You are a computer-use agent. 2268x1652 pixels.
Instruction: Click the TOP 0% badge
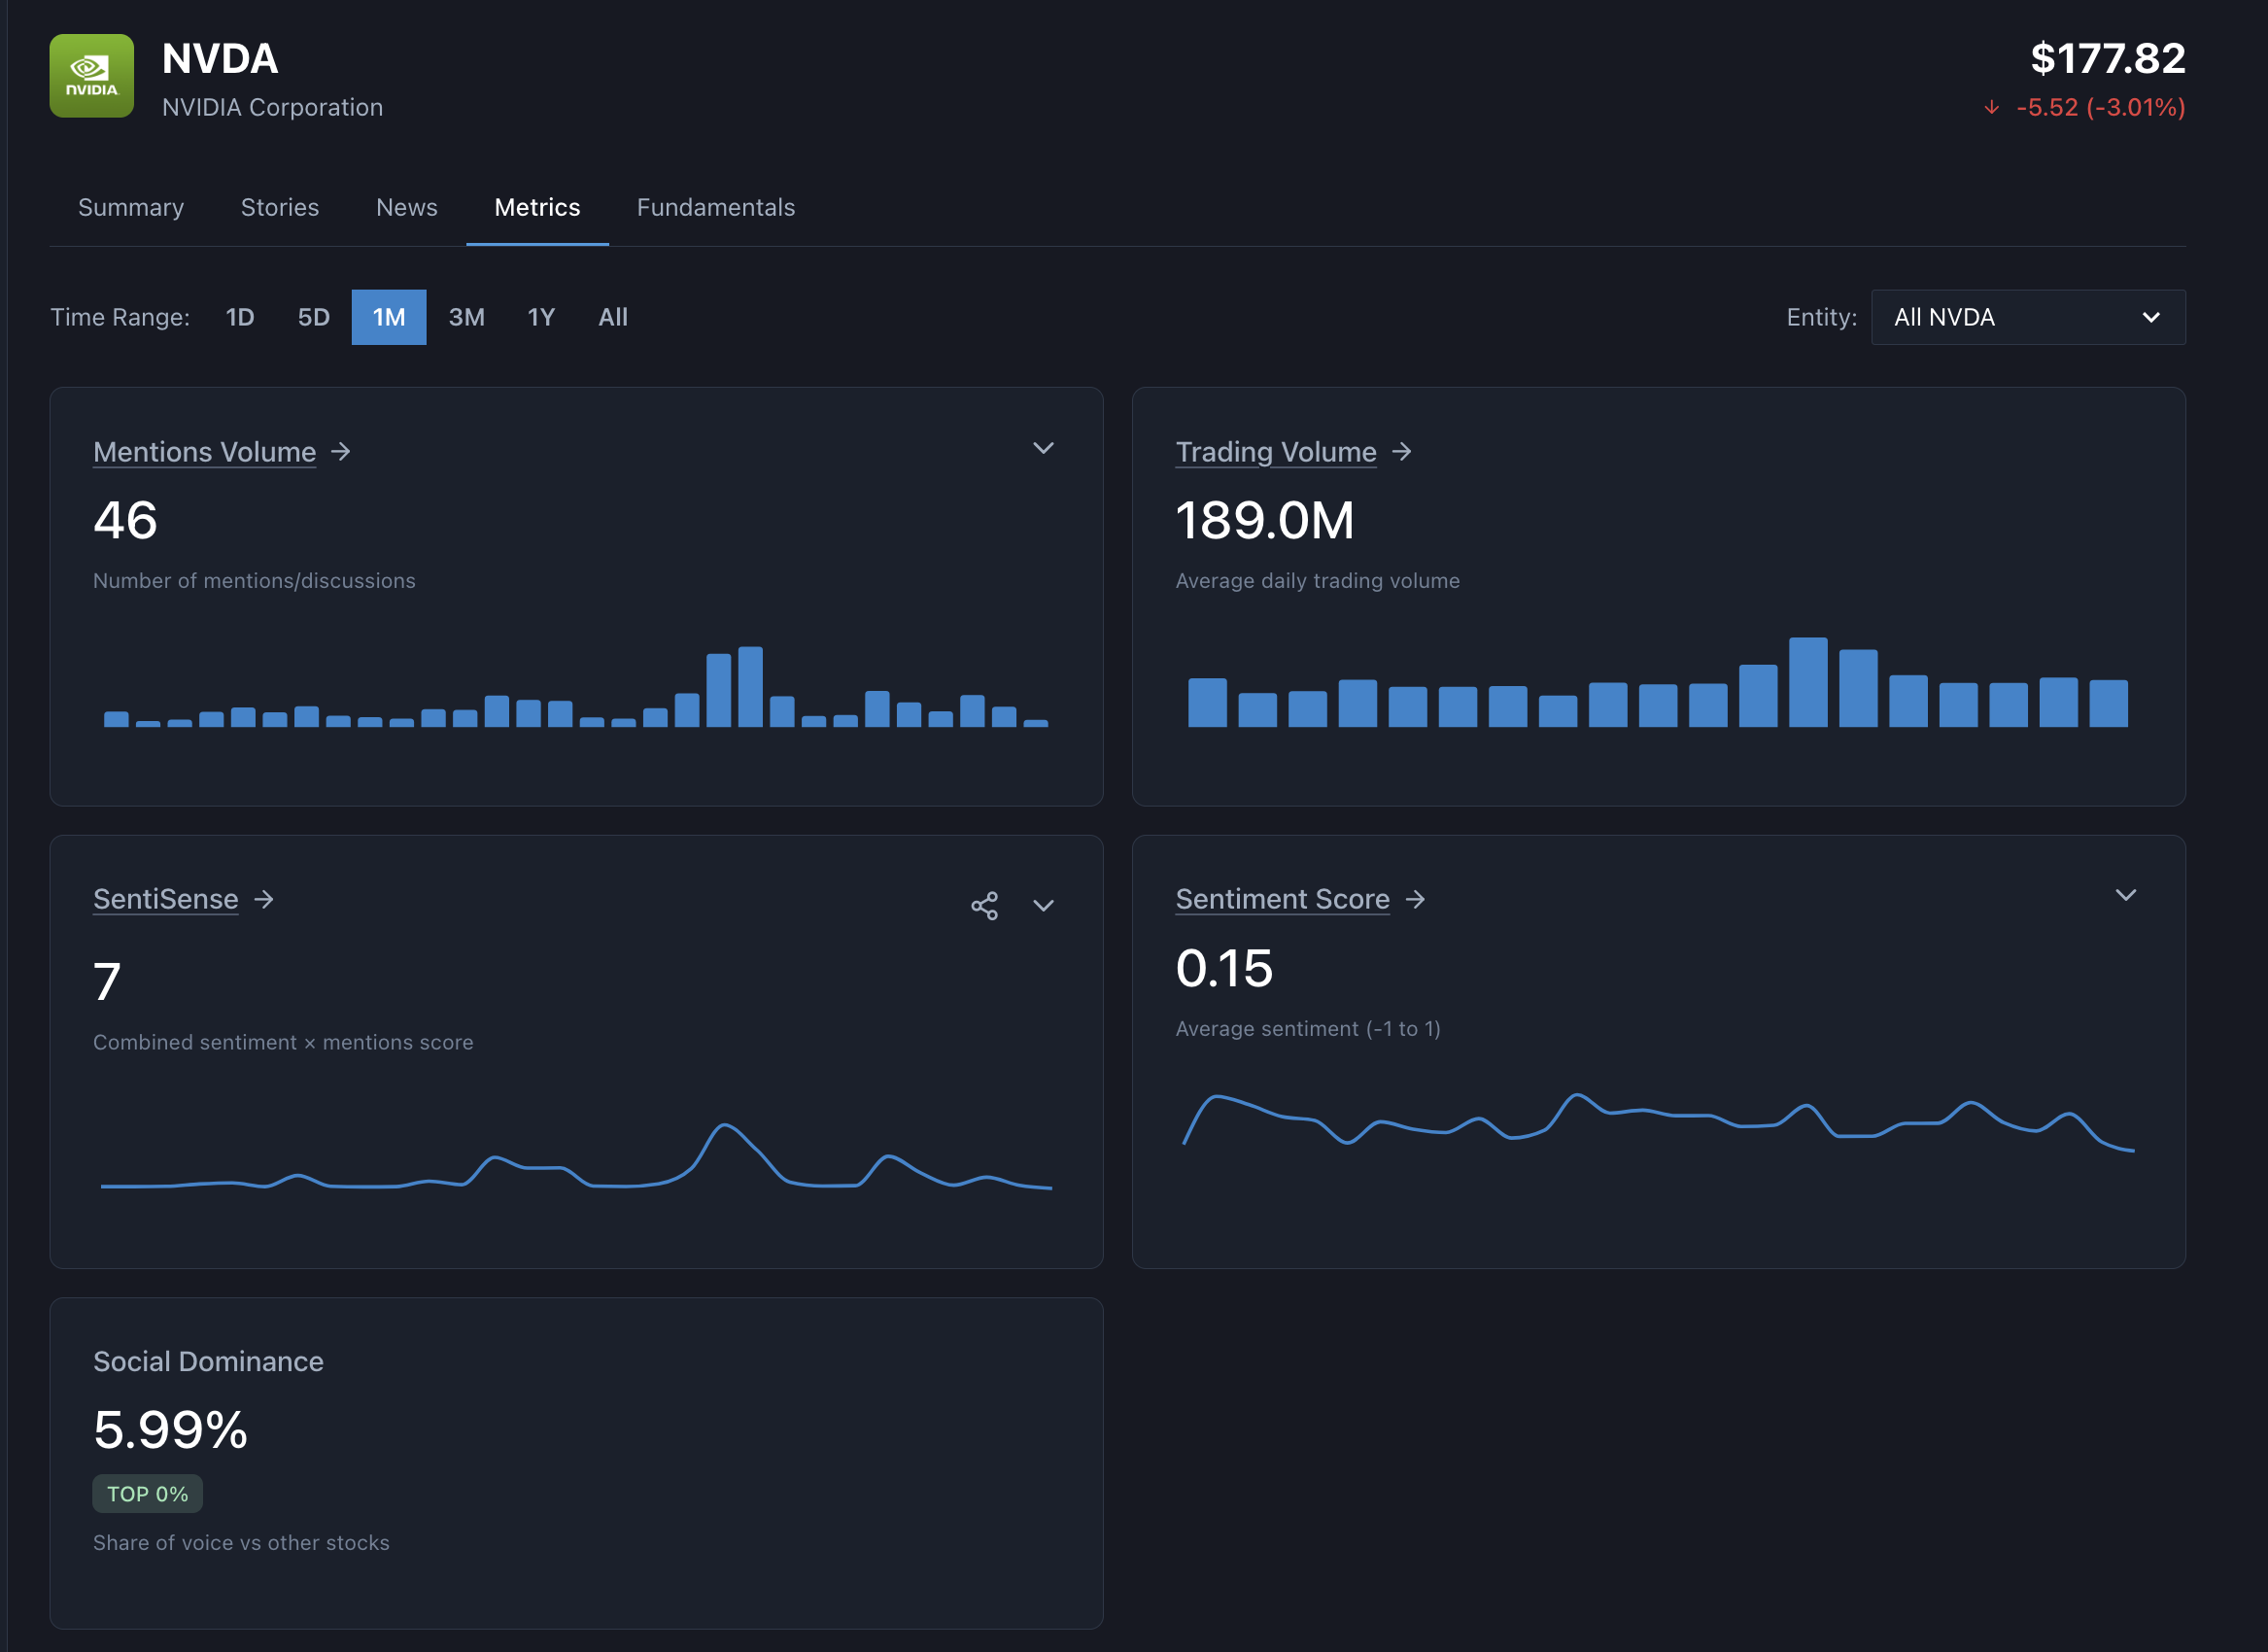tap(147, 1493)
